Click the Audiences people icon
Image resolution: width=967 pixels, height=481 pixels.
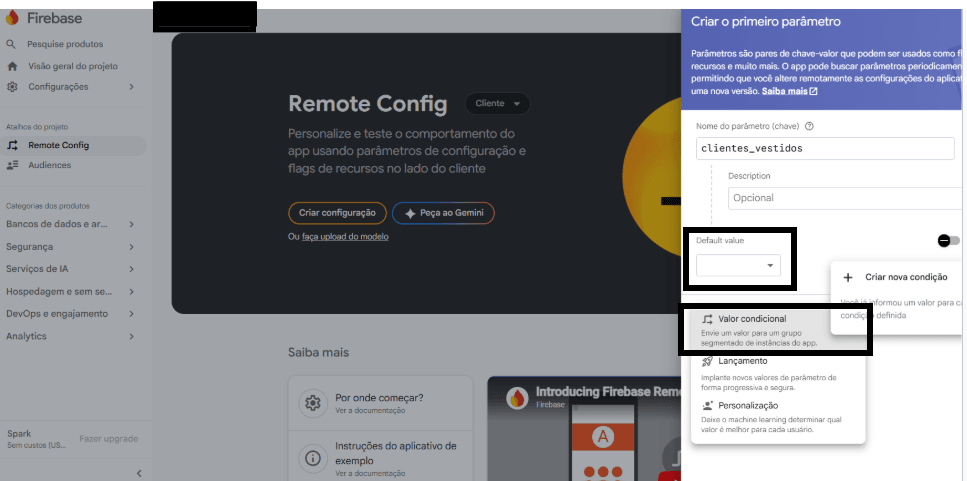pyautogui.click(x=12, y=165)
